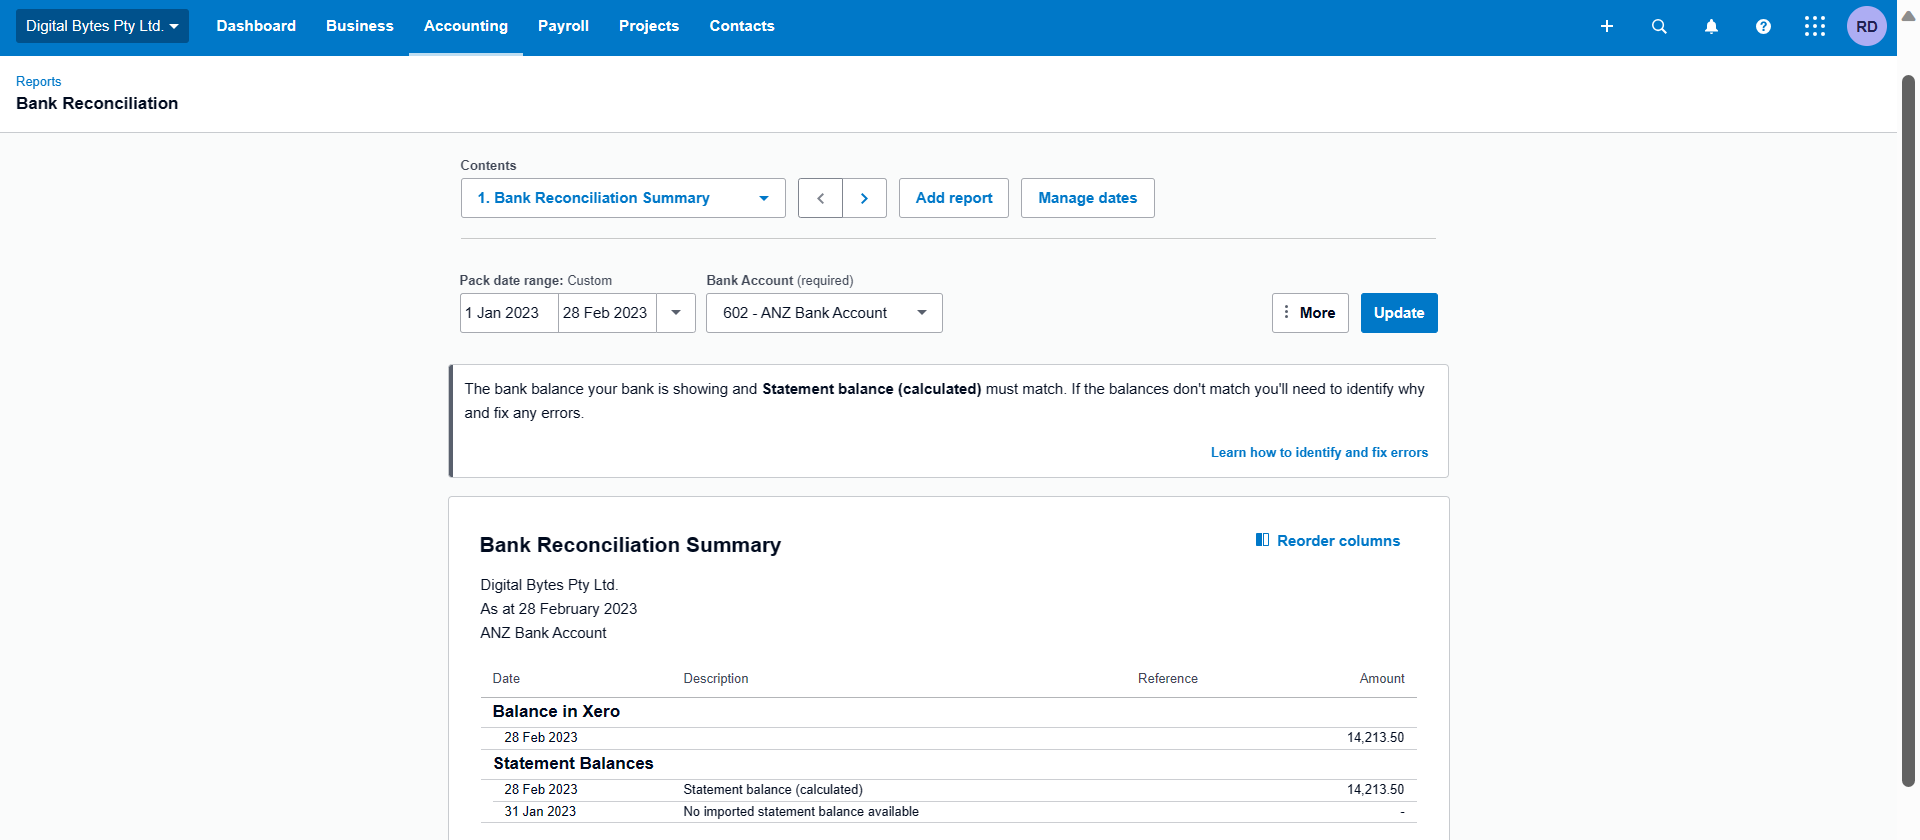The image size is (1920, 840).
Task: Open the app launcher grid icon
Action: [1815, 26]
